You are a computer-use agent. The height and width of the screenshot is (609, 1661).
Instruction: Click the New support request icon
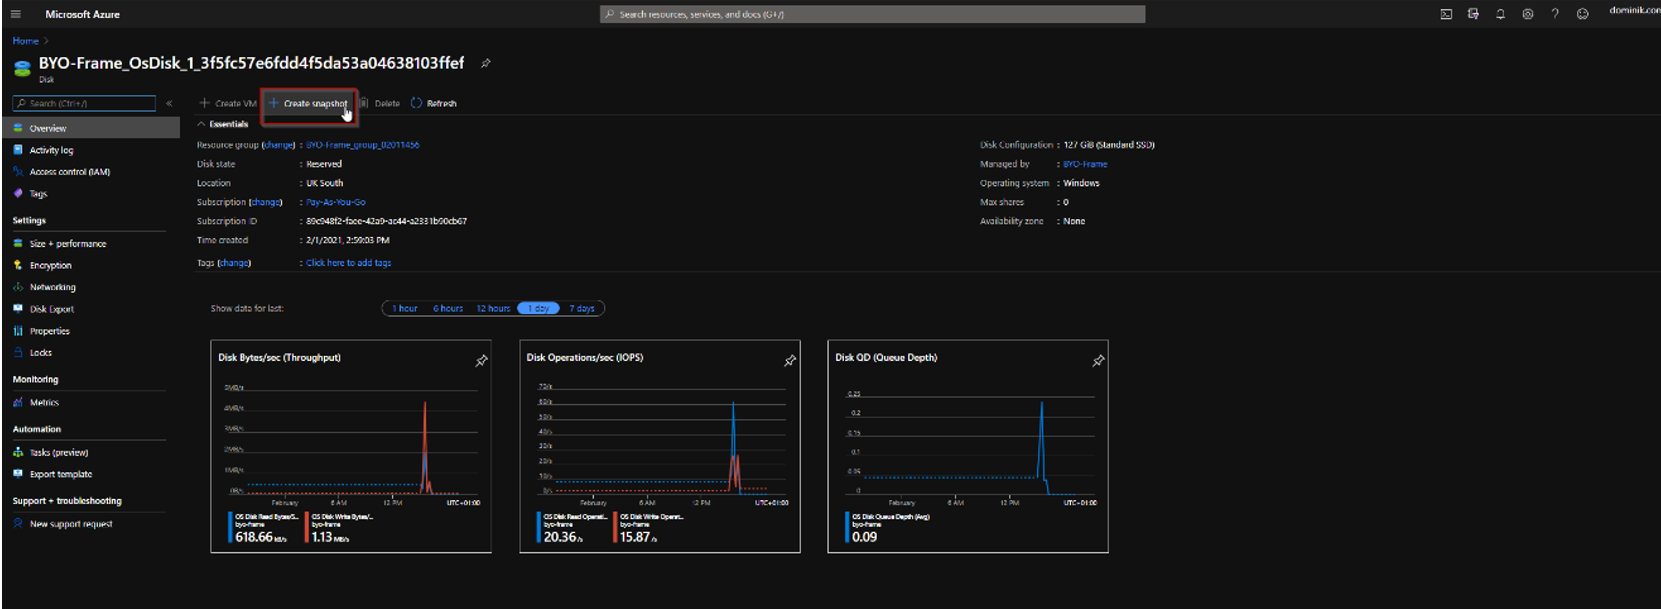18,523
